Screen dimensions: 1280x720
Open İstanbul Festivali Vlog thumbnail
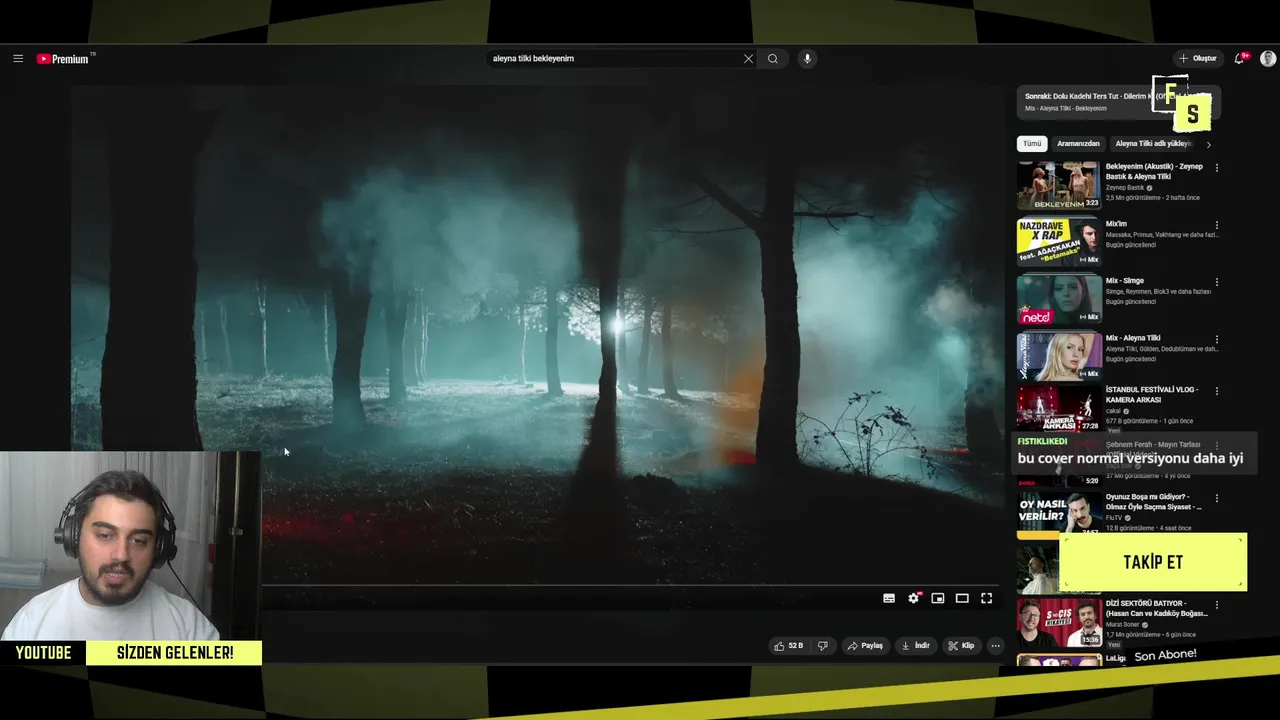click(1058, 408)
